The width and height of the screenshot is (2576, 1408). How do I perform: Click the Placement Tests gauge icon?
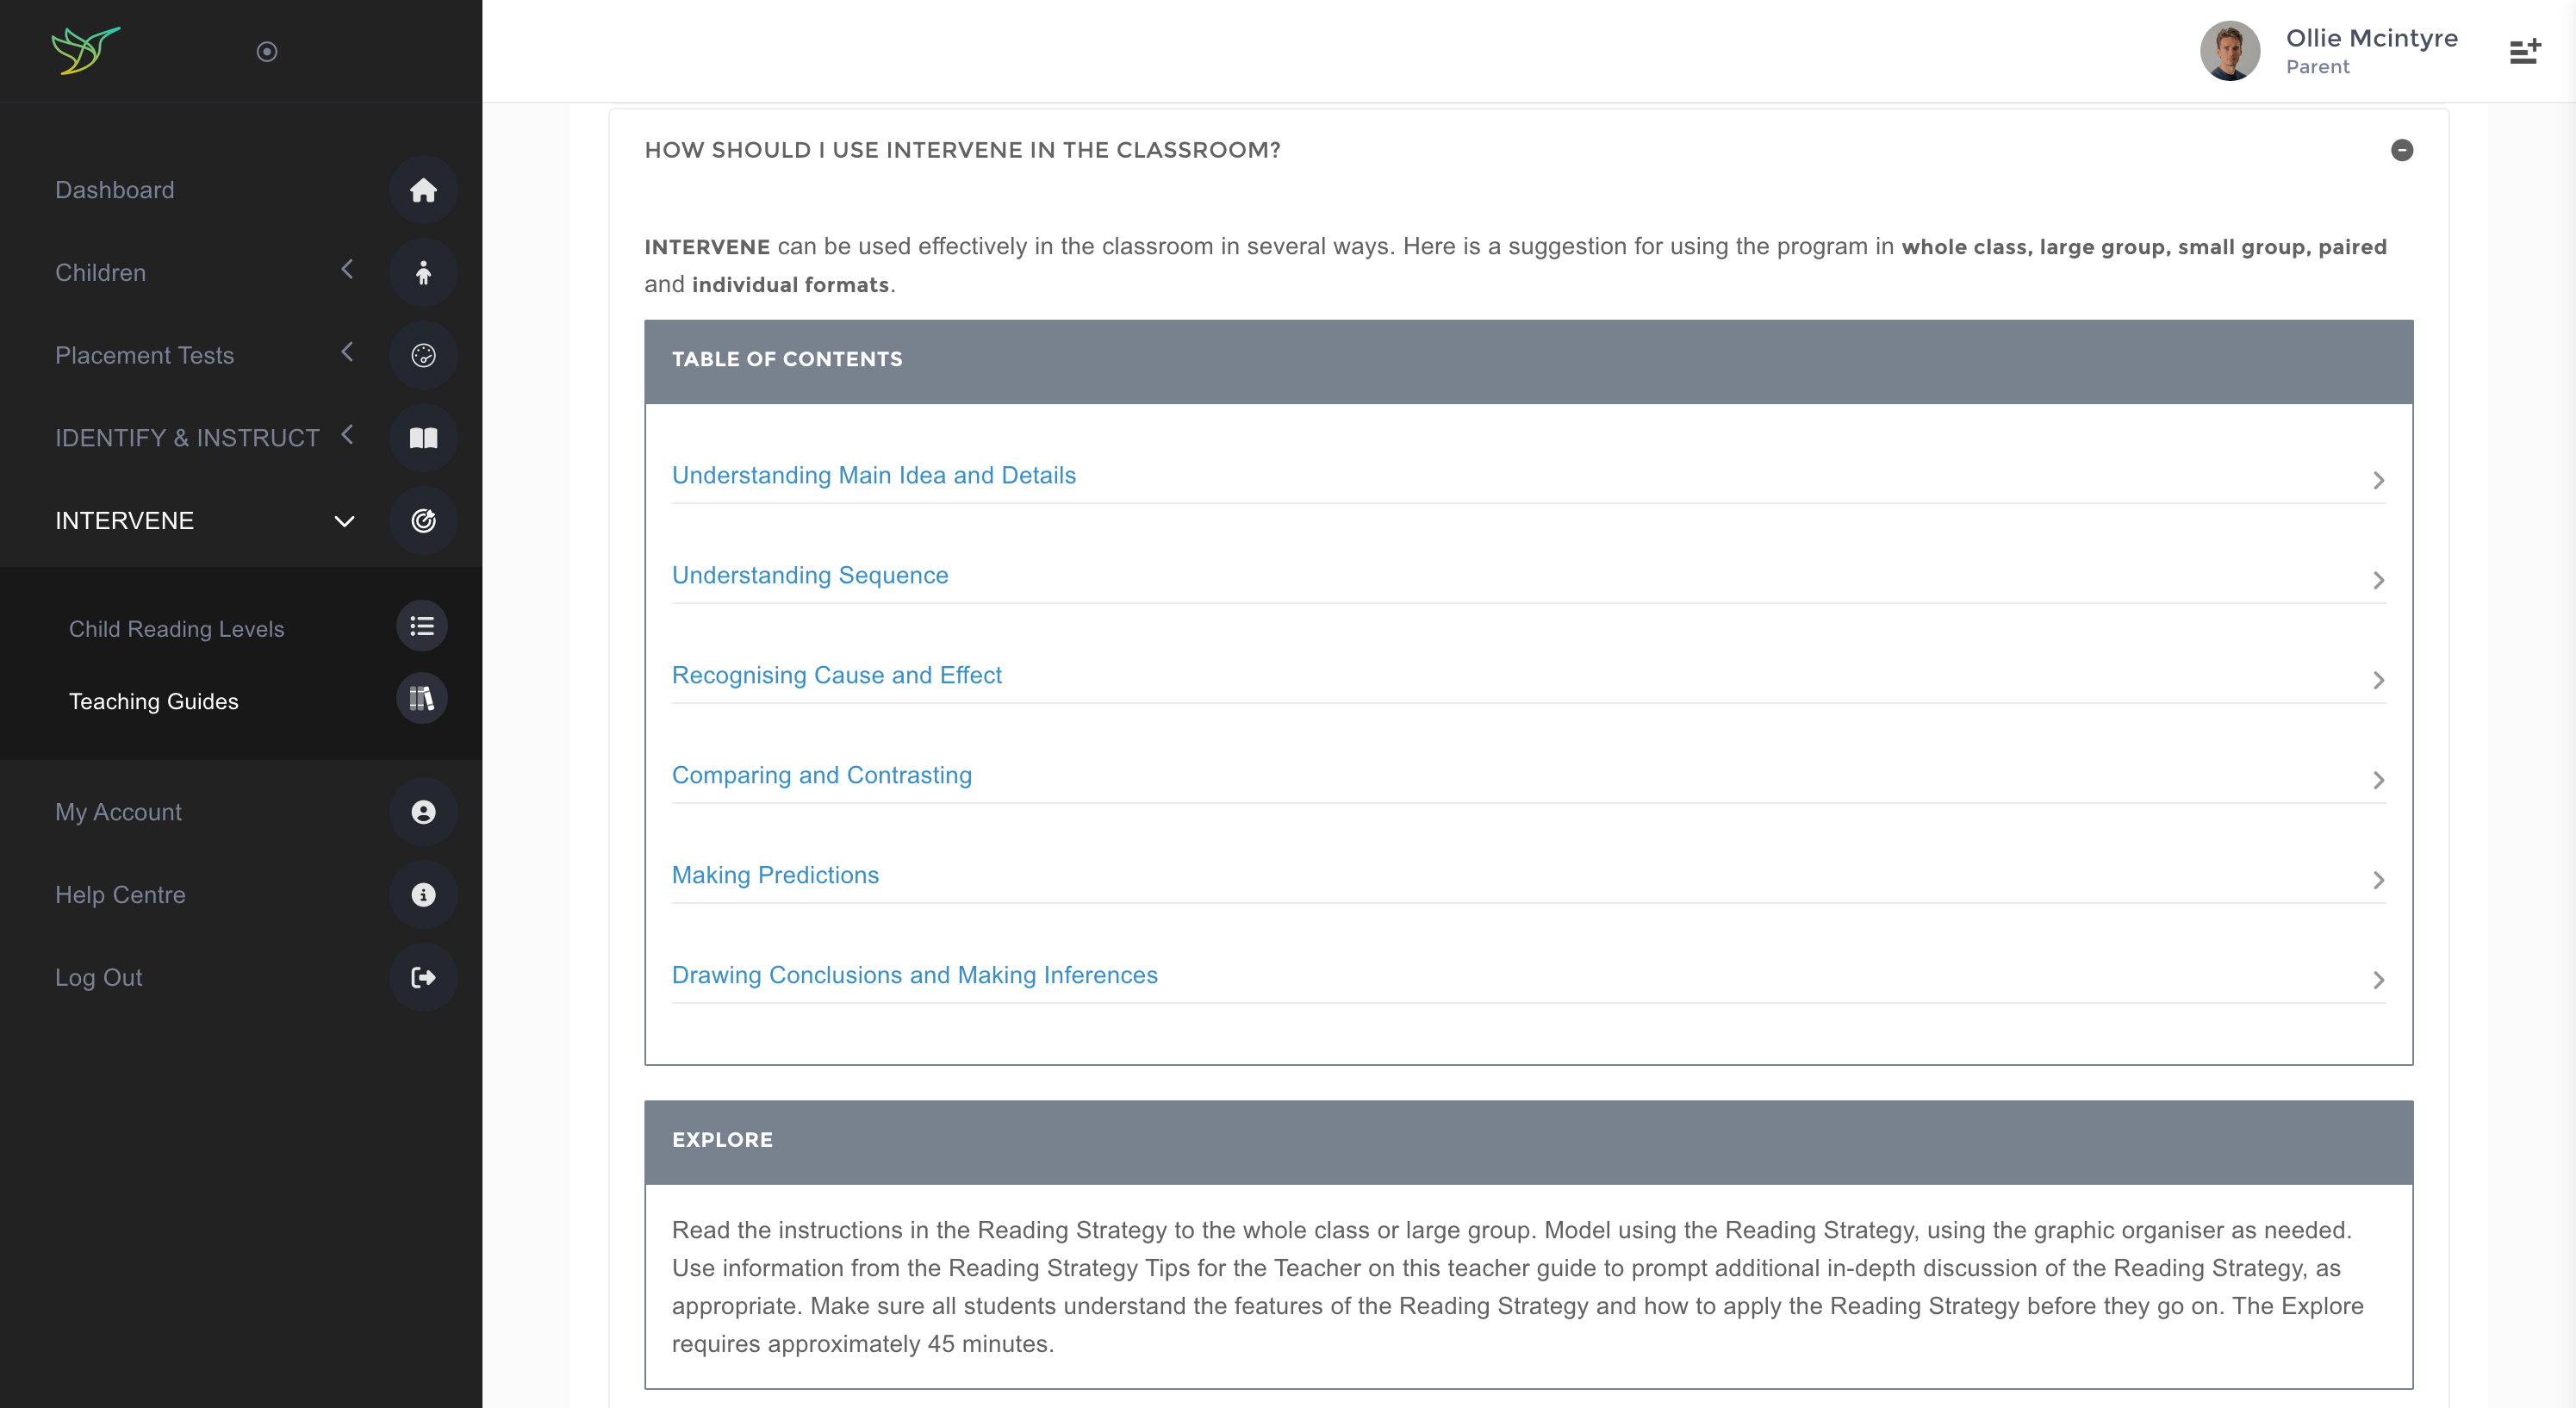pos(423,355)
